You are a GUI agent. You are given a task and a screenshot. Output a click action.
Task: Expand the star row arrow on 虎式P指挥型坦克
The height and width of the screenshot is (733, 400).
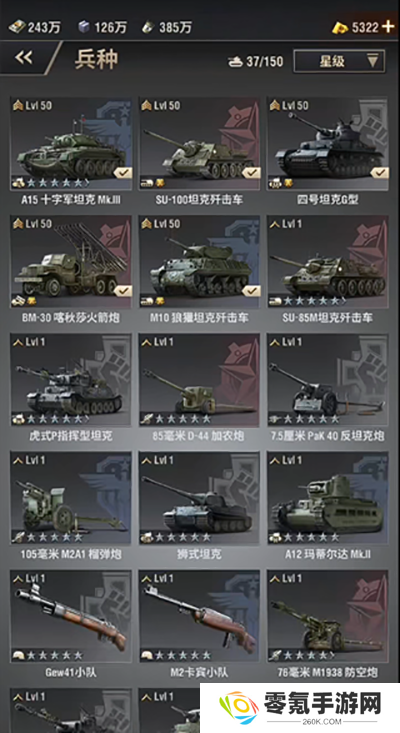[x=86, y=418]
